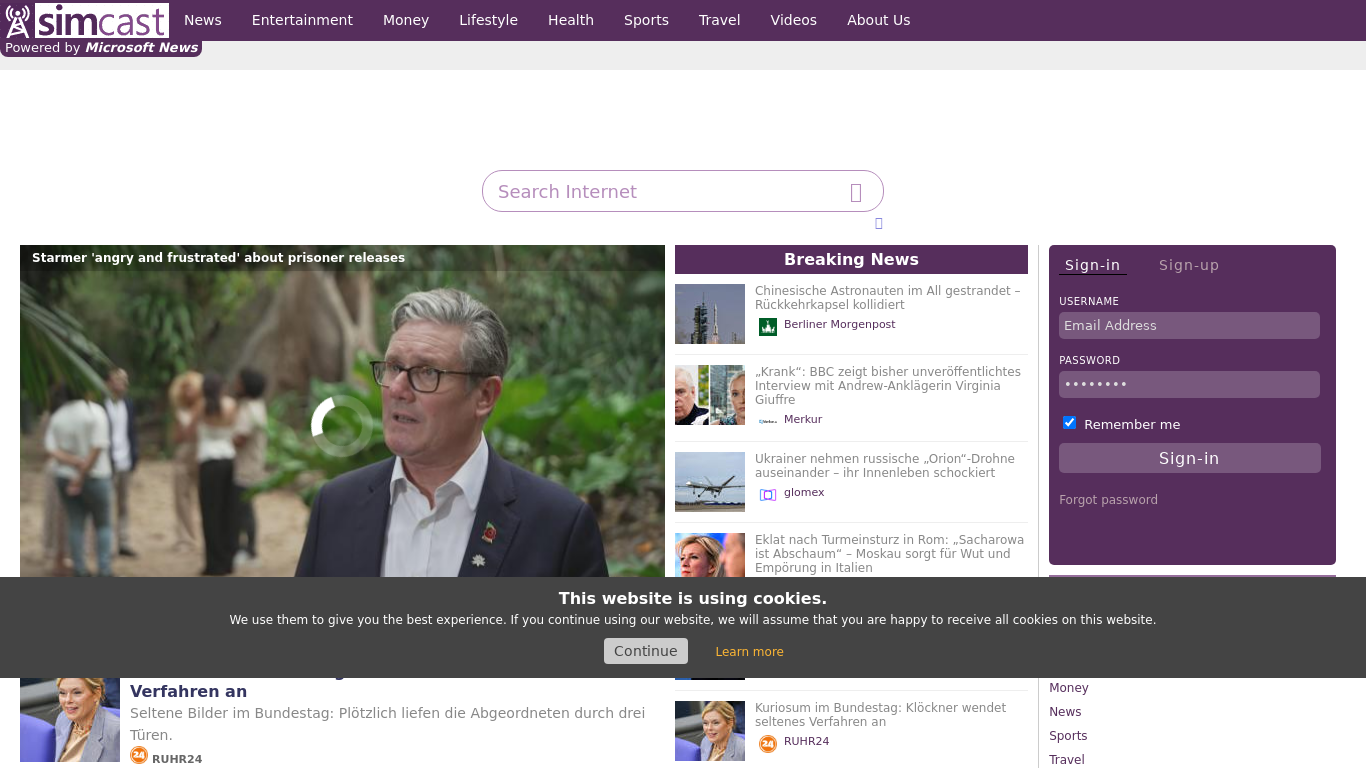
Task: Click the Search Internet text field
Action: [665, 191]
